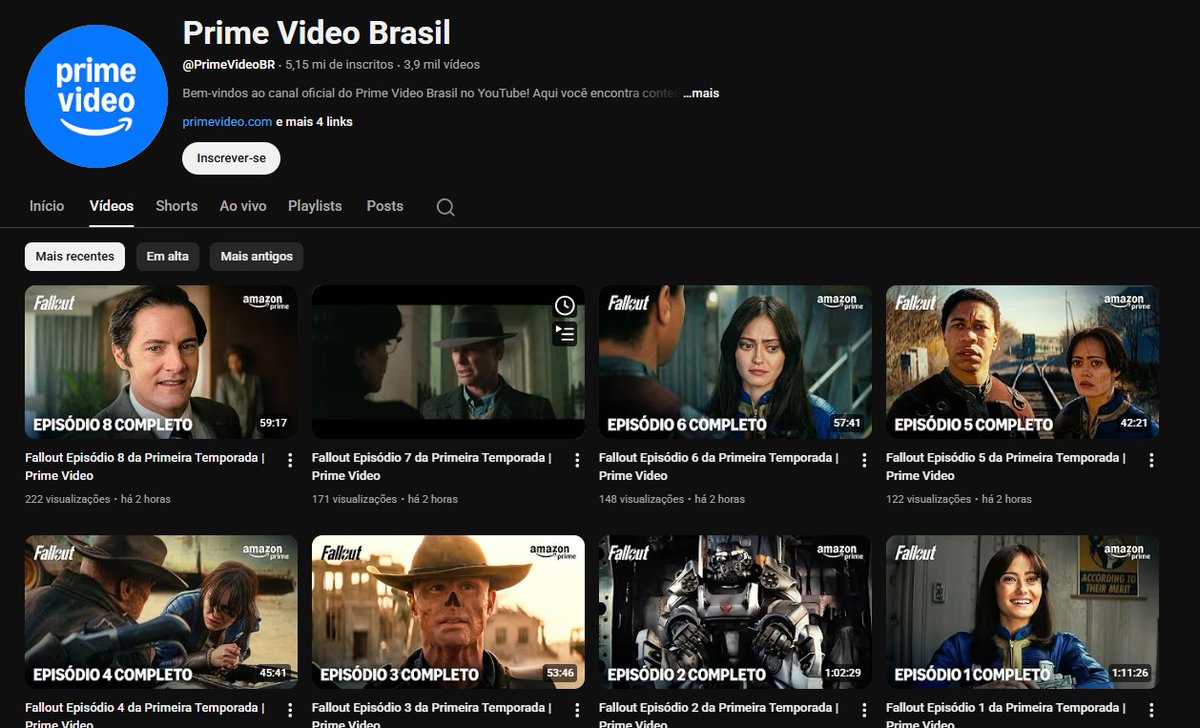Click the search icon next to Posts
Viewport: 1200px width, 728px height.
444,206
